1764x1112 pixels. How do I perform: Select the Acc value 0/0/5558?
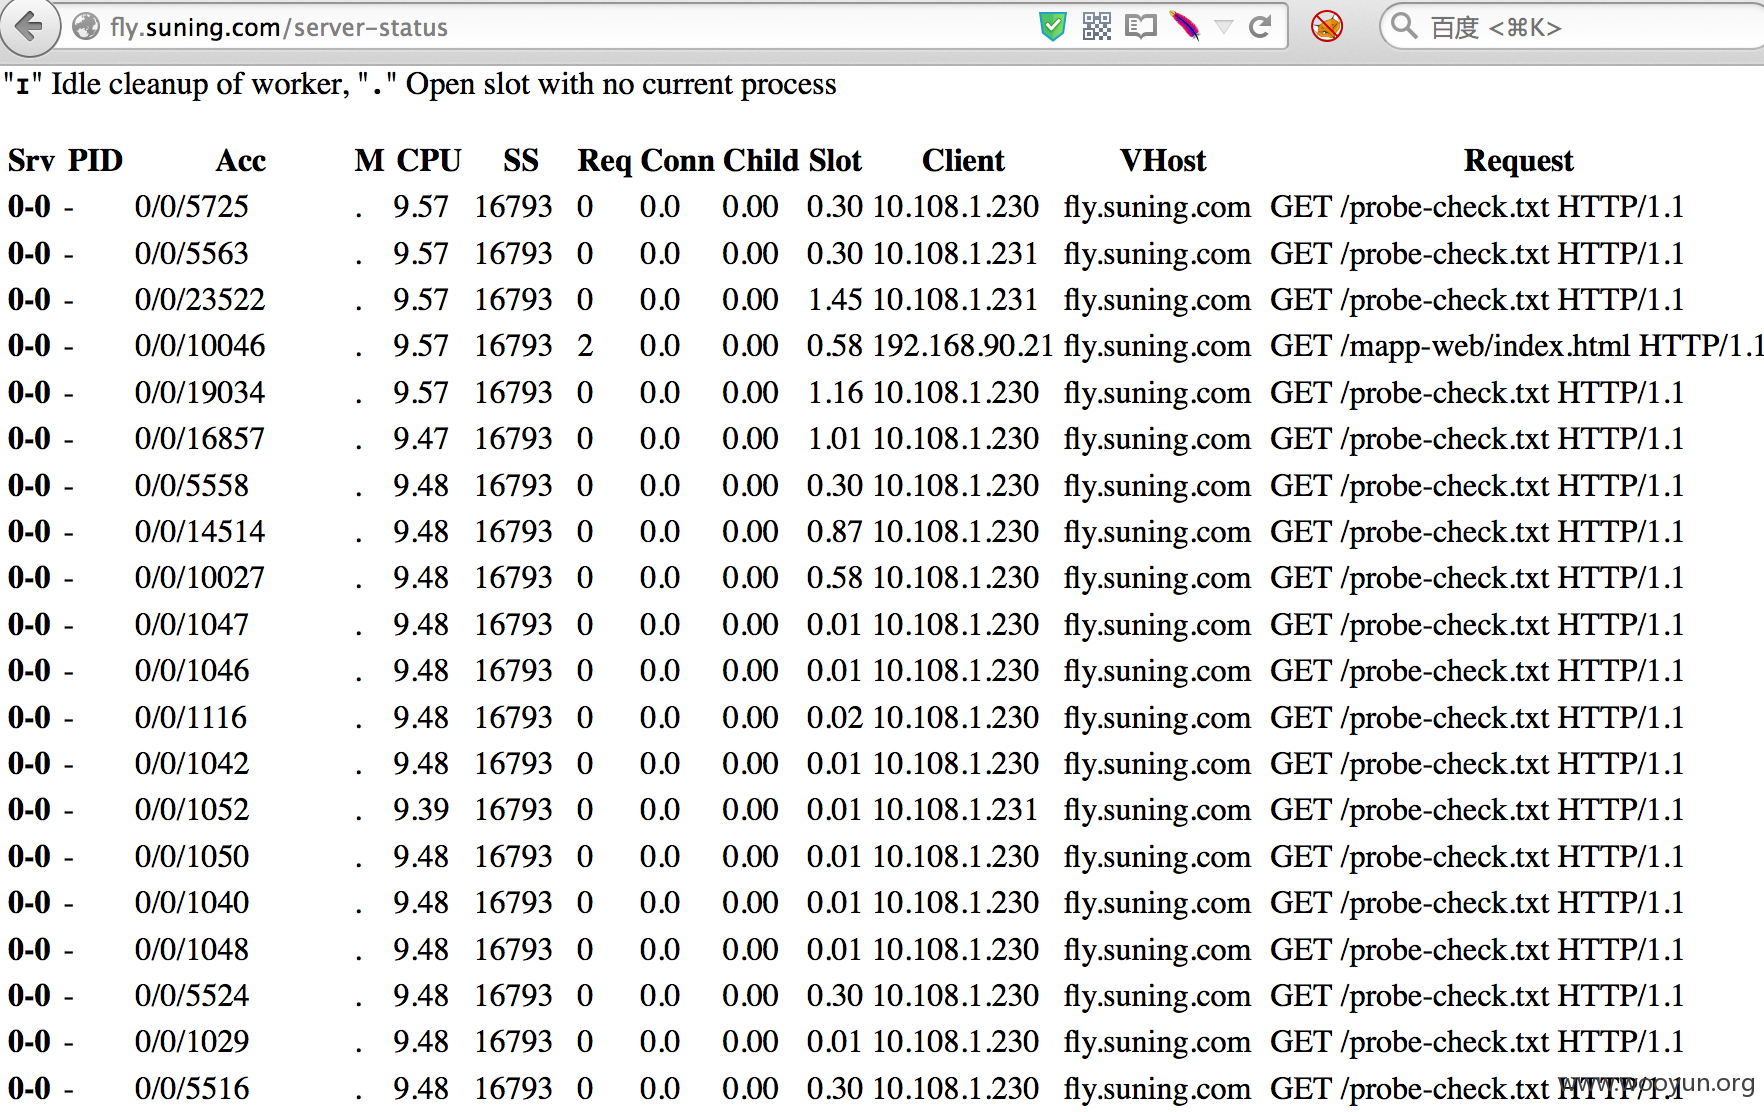191,486
